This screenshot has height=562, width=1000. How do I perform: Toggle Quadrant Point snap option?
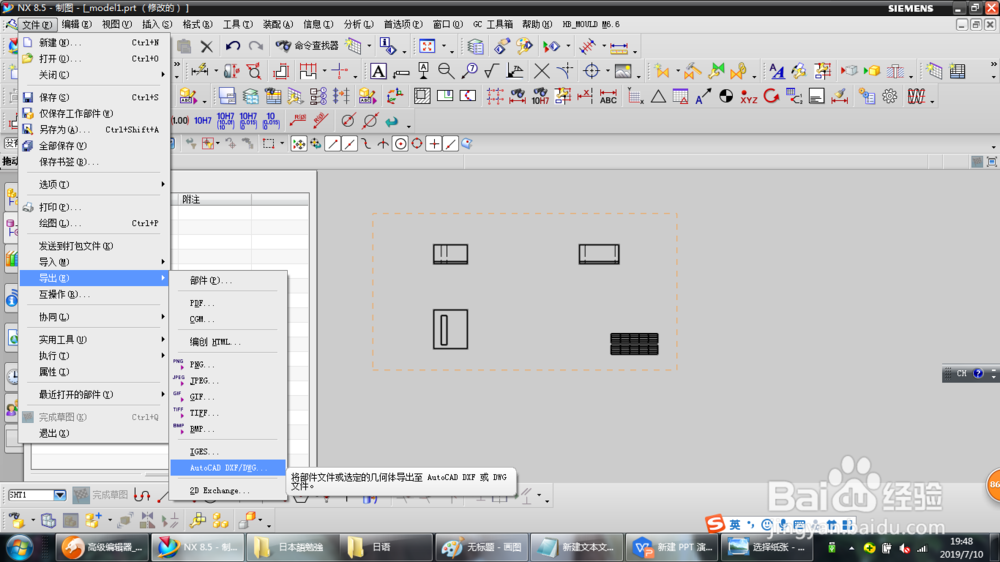click(x=416, y=144)
